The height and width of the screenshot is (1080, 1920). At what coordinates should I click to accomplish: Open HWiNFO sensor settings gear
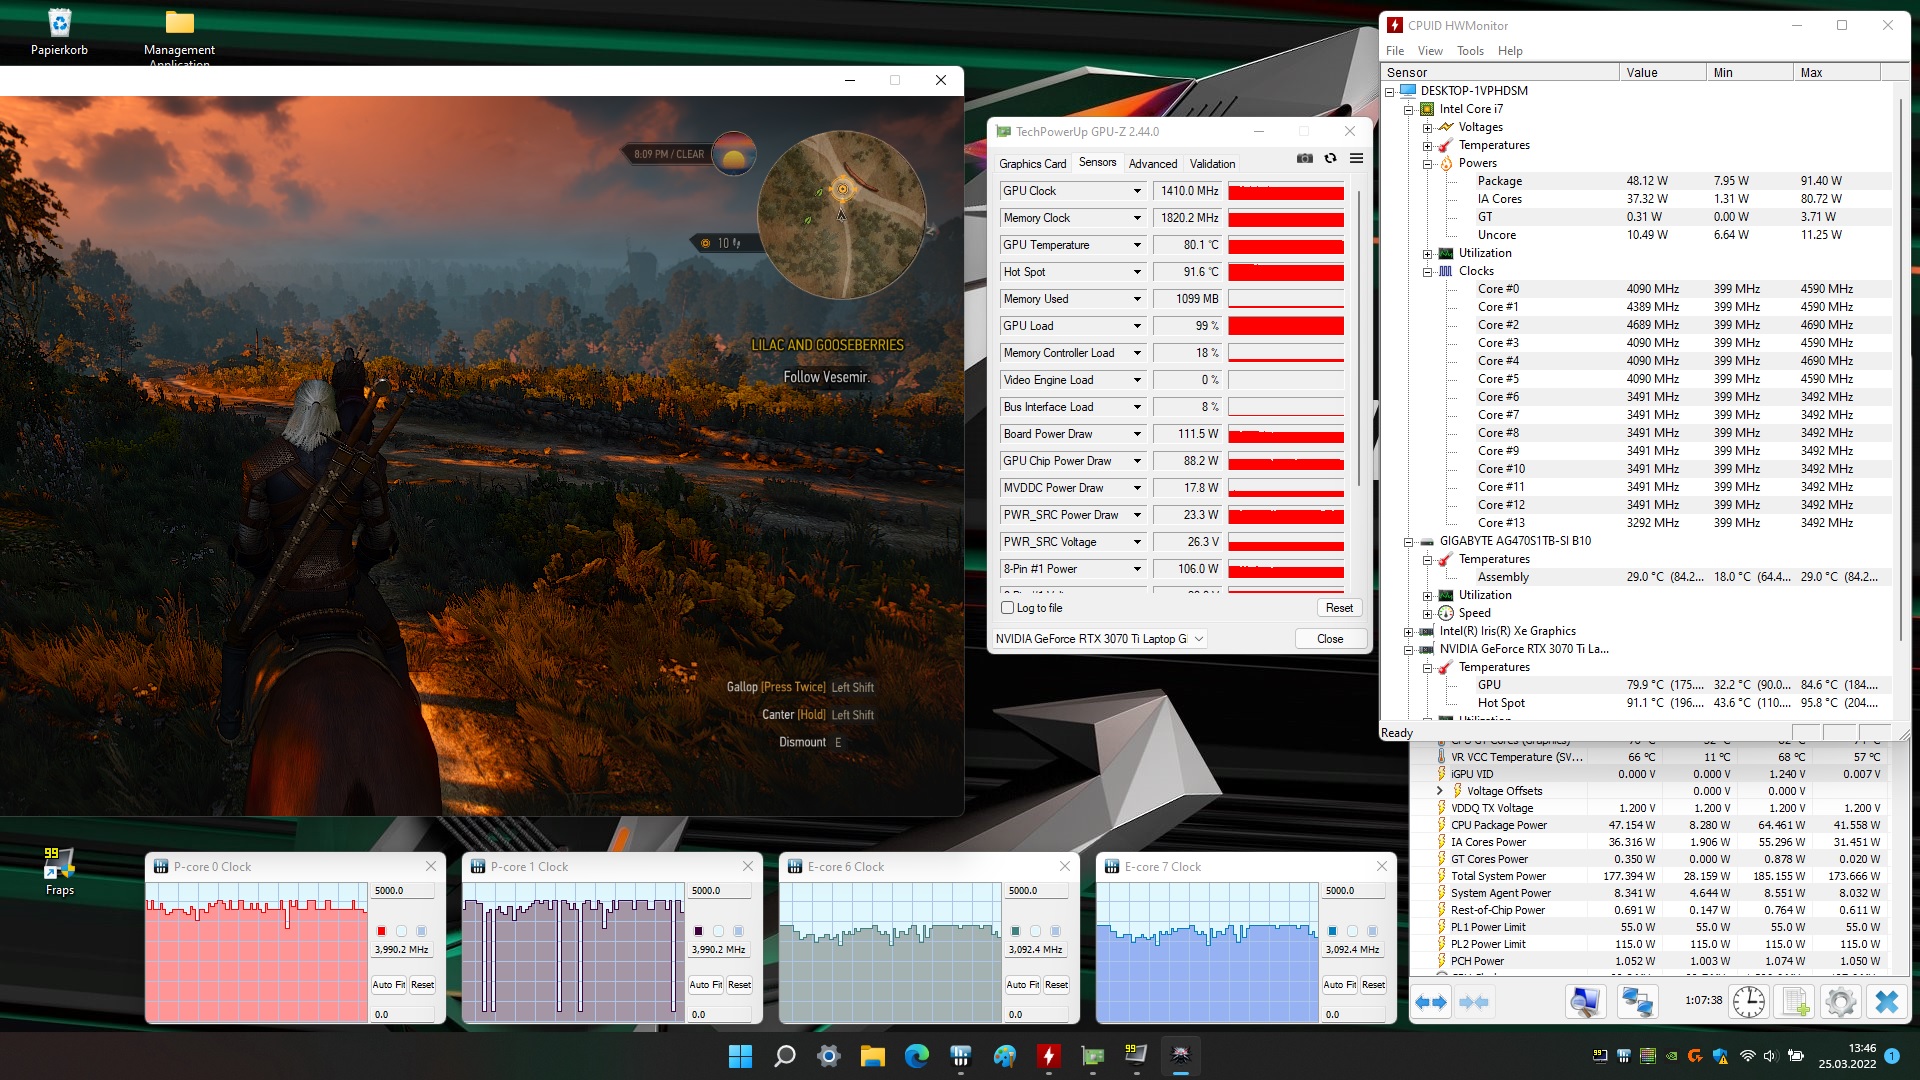[1840, 1001]
